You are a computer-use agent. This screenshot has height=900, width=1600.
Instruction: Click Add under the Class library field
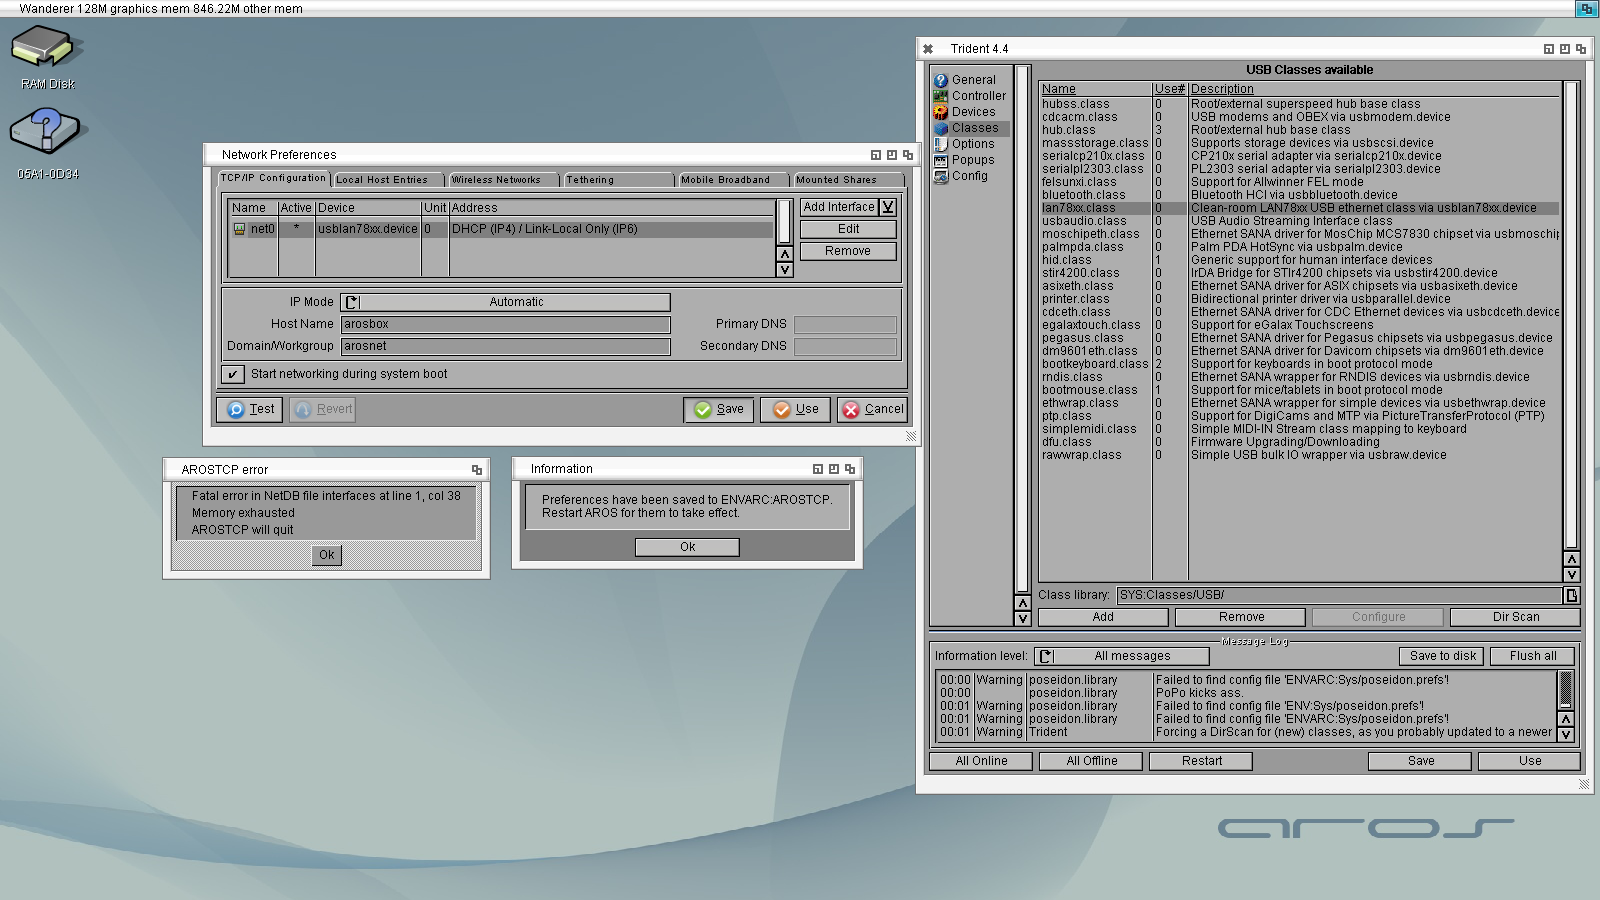click(1103, 617)
